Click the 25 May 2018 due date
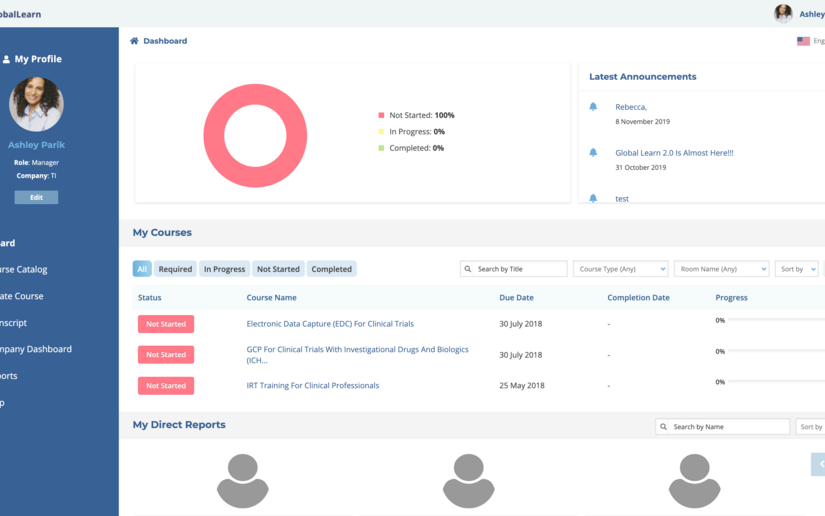This screenshot has width=825, height=516. [x=522, y=386]
